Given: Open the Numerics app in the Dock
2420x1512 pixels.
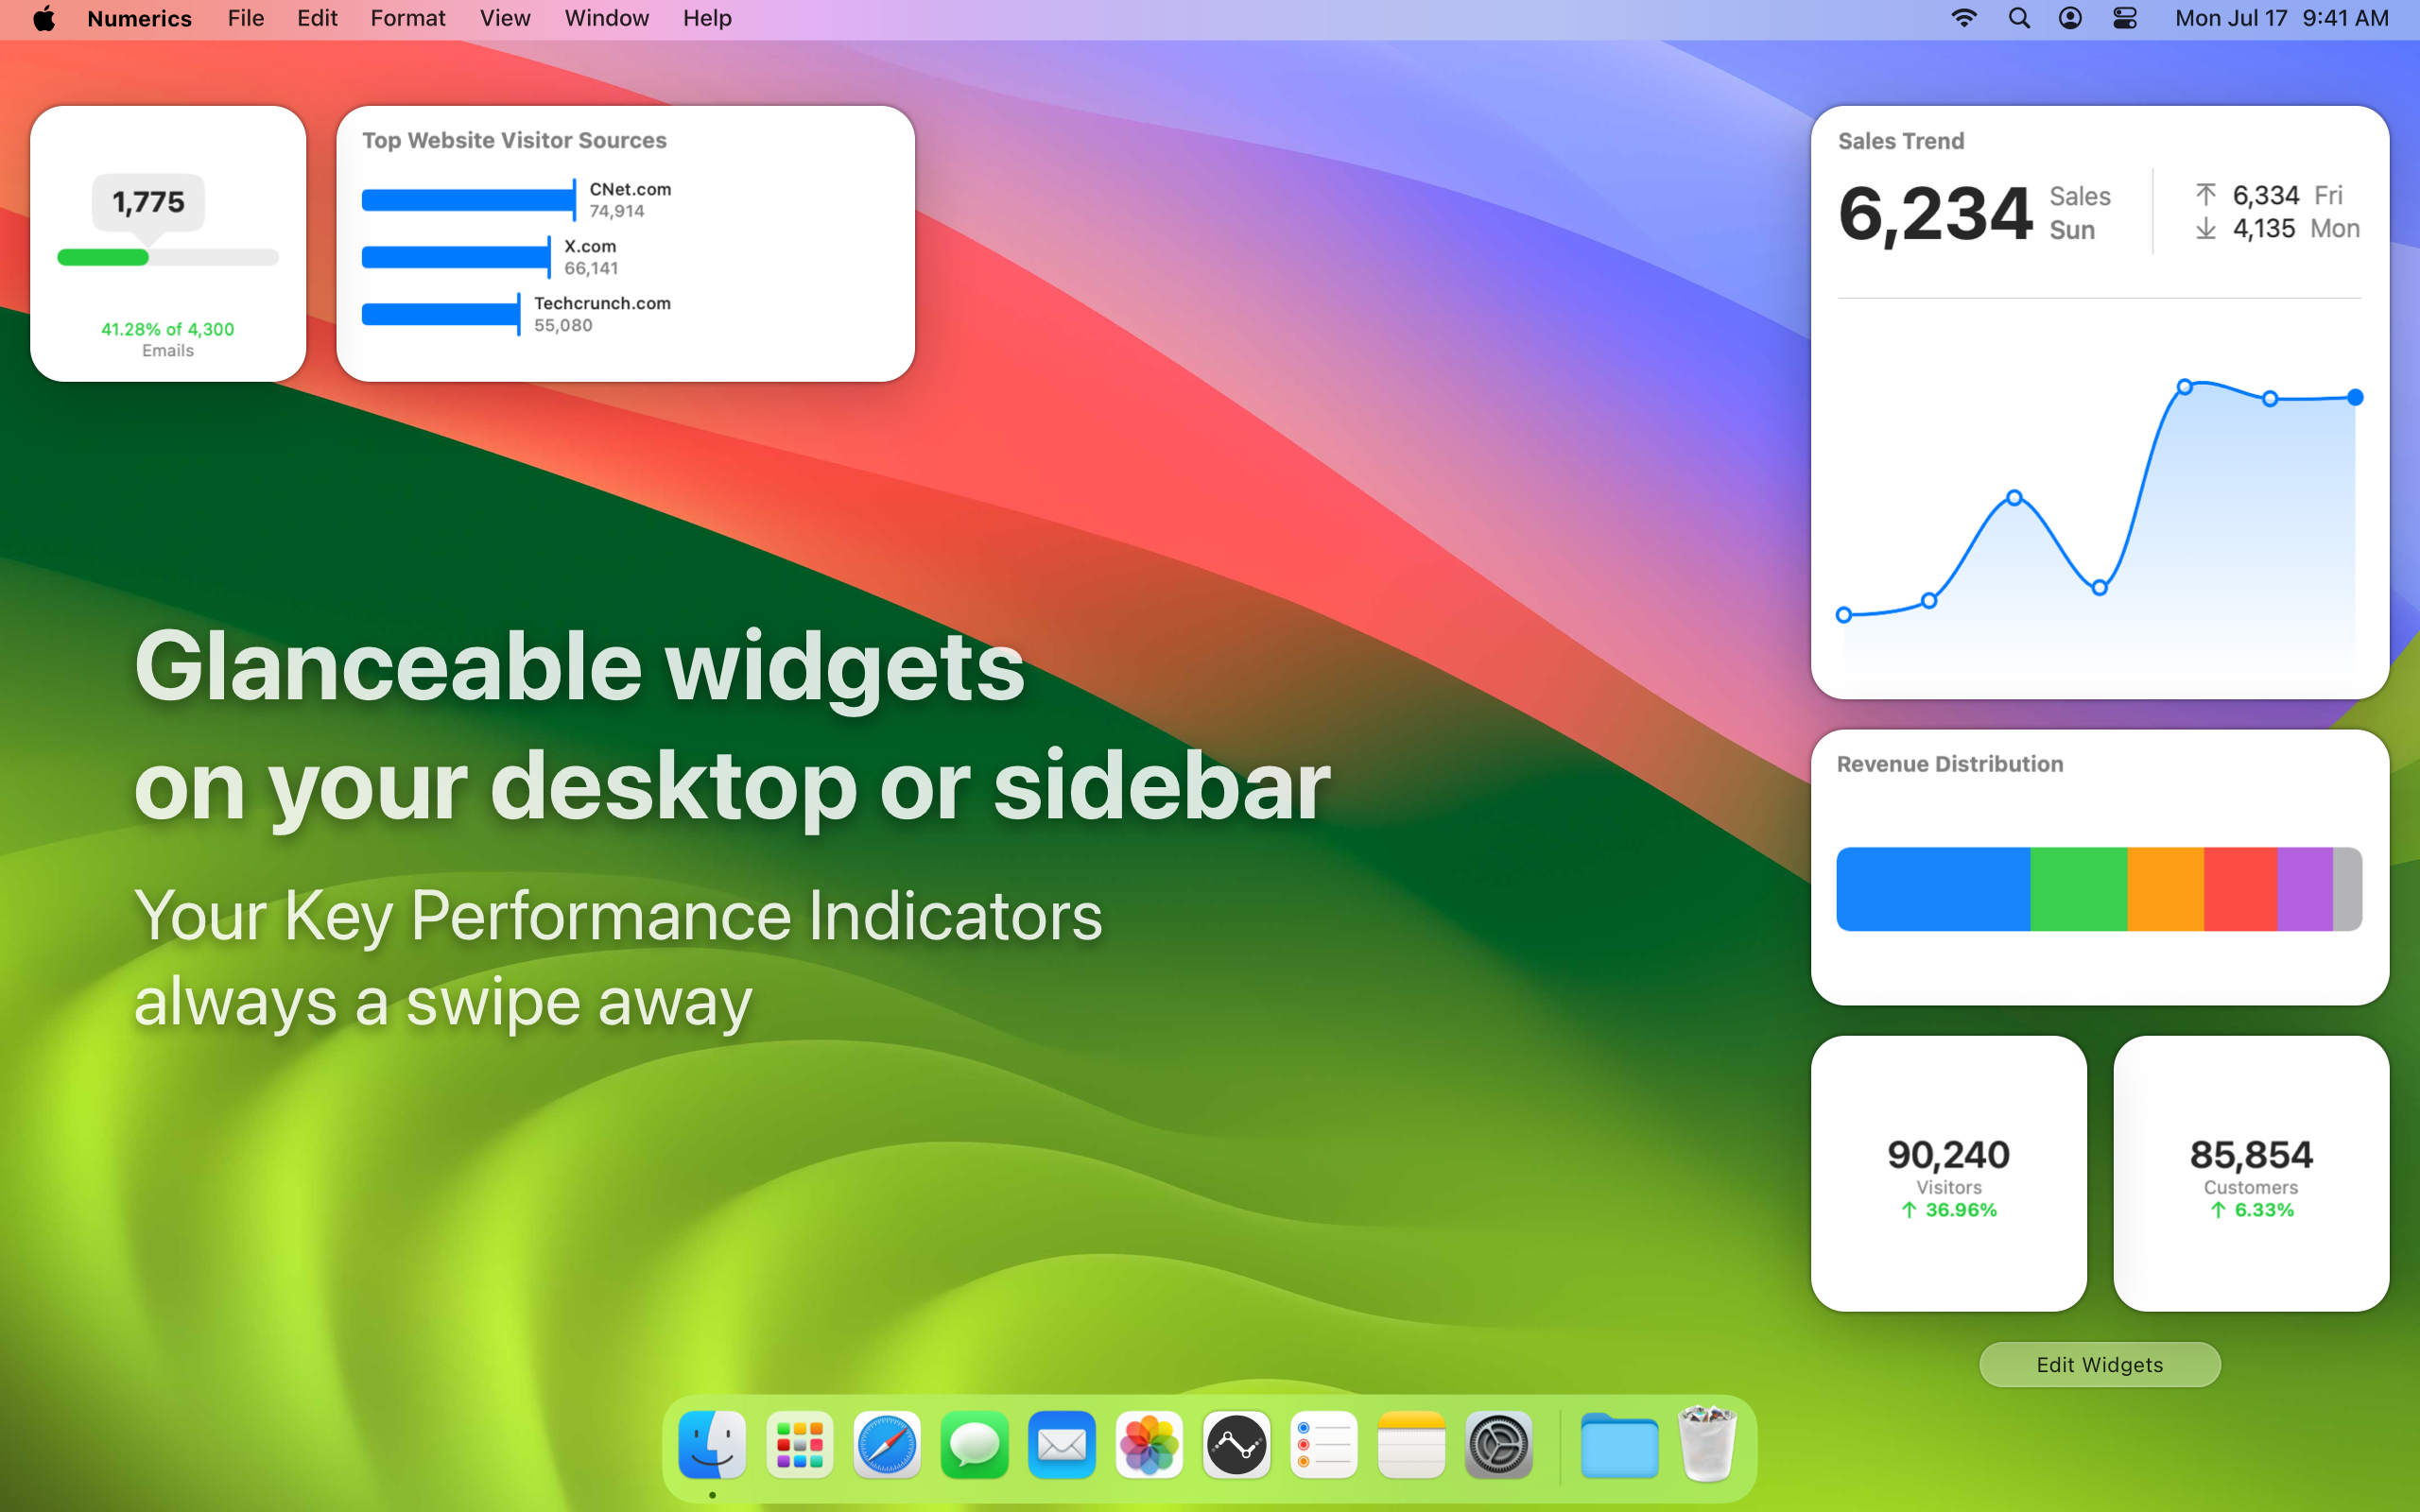Looking at the screenshot, I should pos(1236,1445).
